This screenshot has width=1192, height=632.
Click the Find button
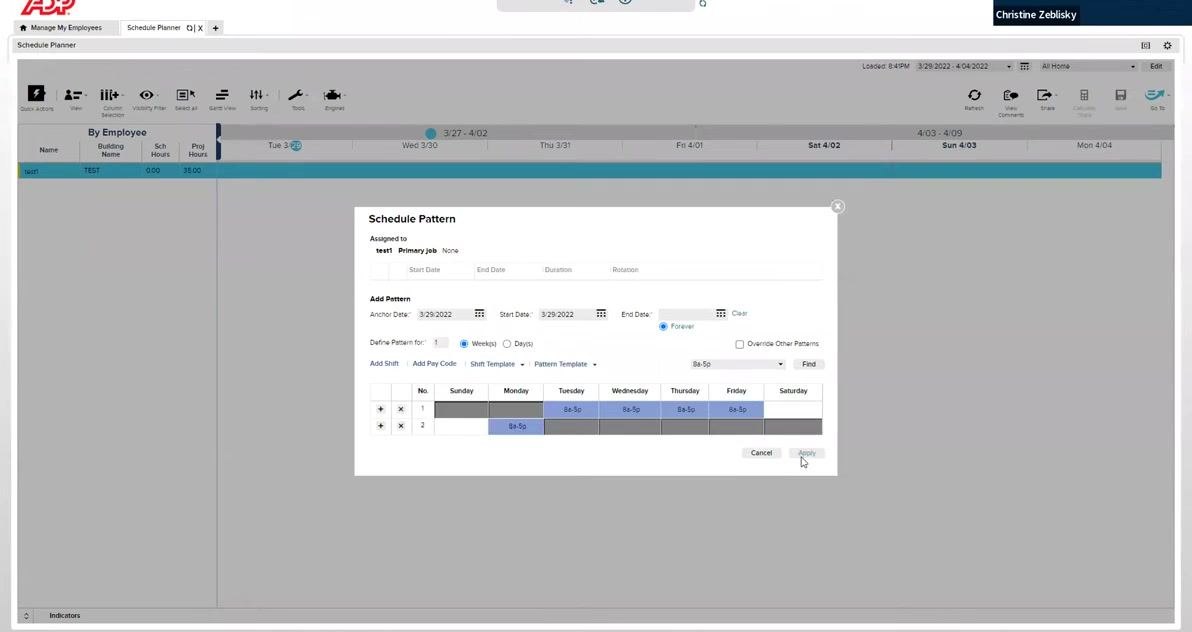[x=809, y=364]
